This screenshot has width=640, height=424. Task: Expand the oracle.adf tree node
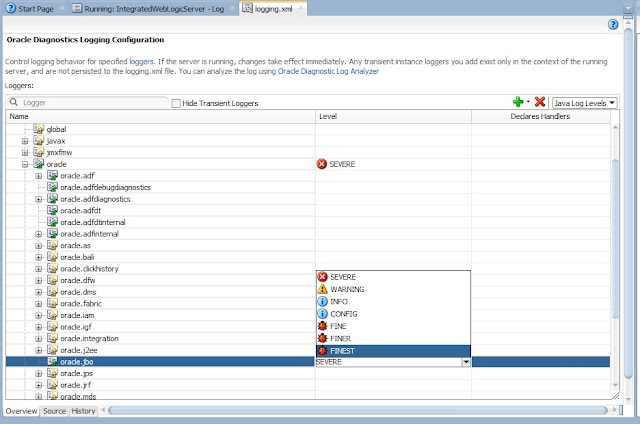point(39,176)
